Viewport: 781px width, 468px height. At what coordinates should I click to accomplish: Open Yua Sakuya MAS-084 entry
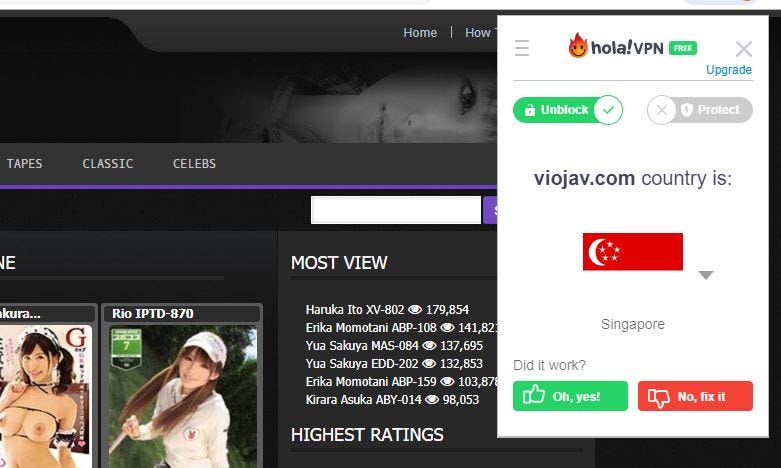(x=362, y=346)
